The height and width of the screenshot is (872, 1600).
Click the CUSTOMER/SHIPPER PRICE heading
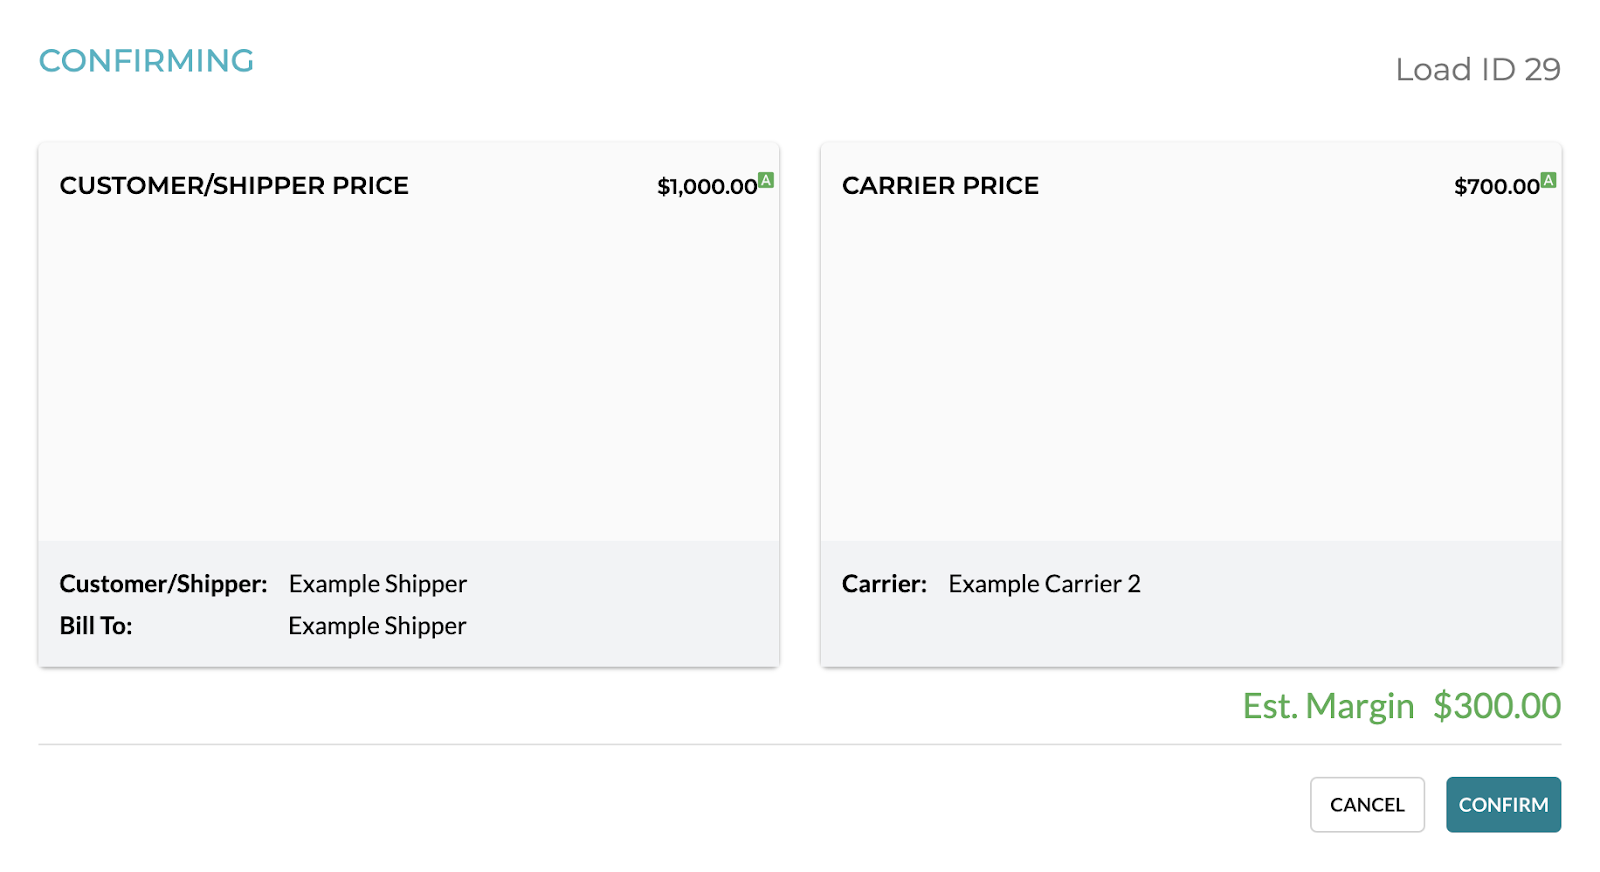(234, 185)
